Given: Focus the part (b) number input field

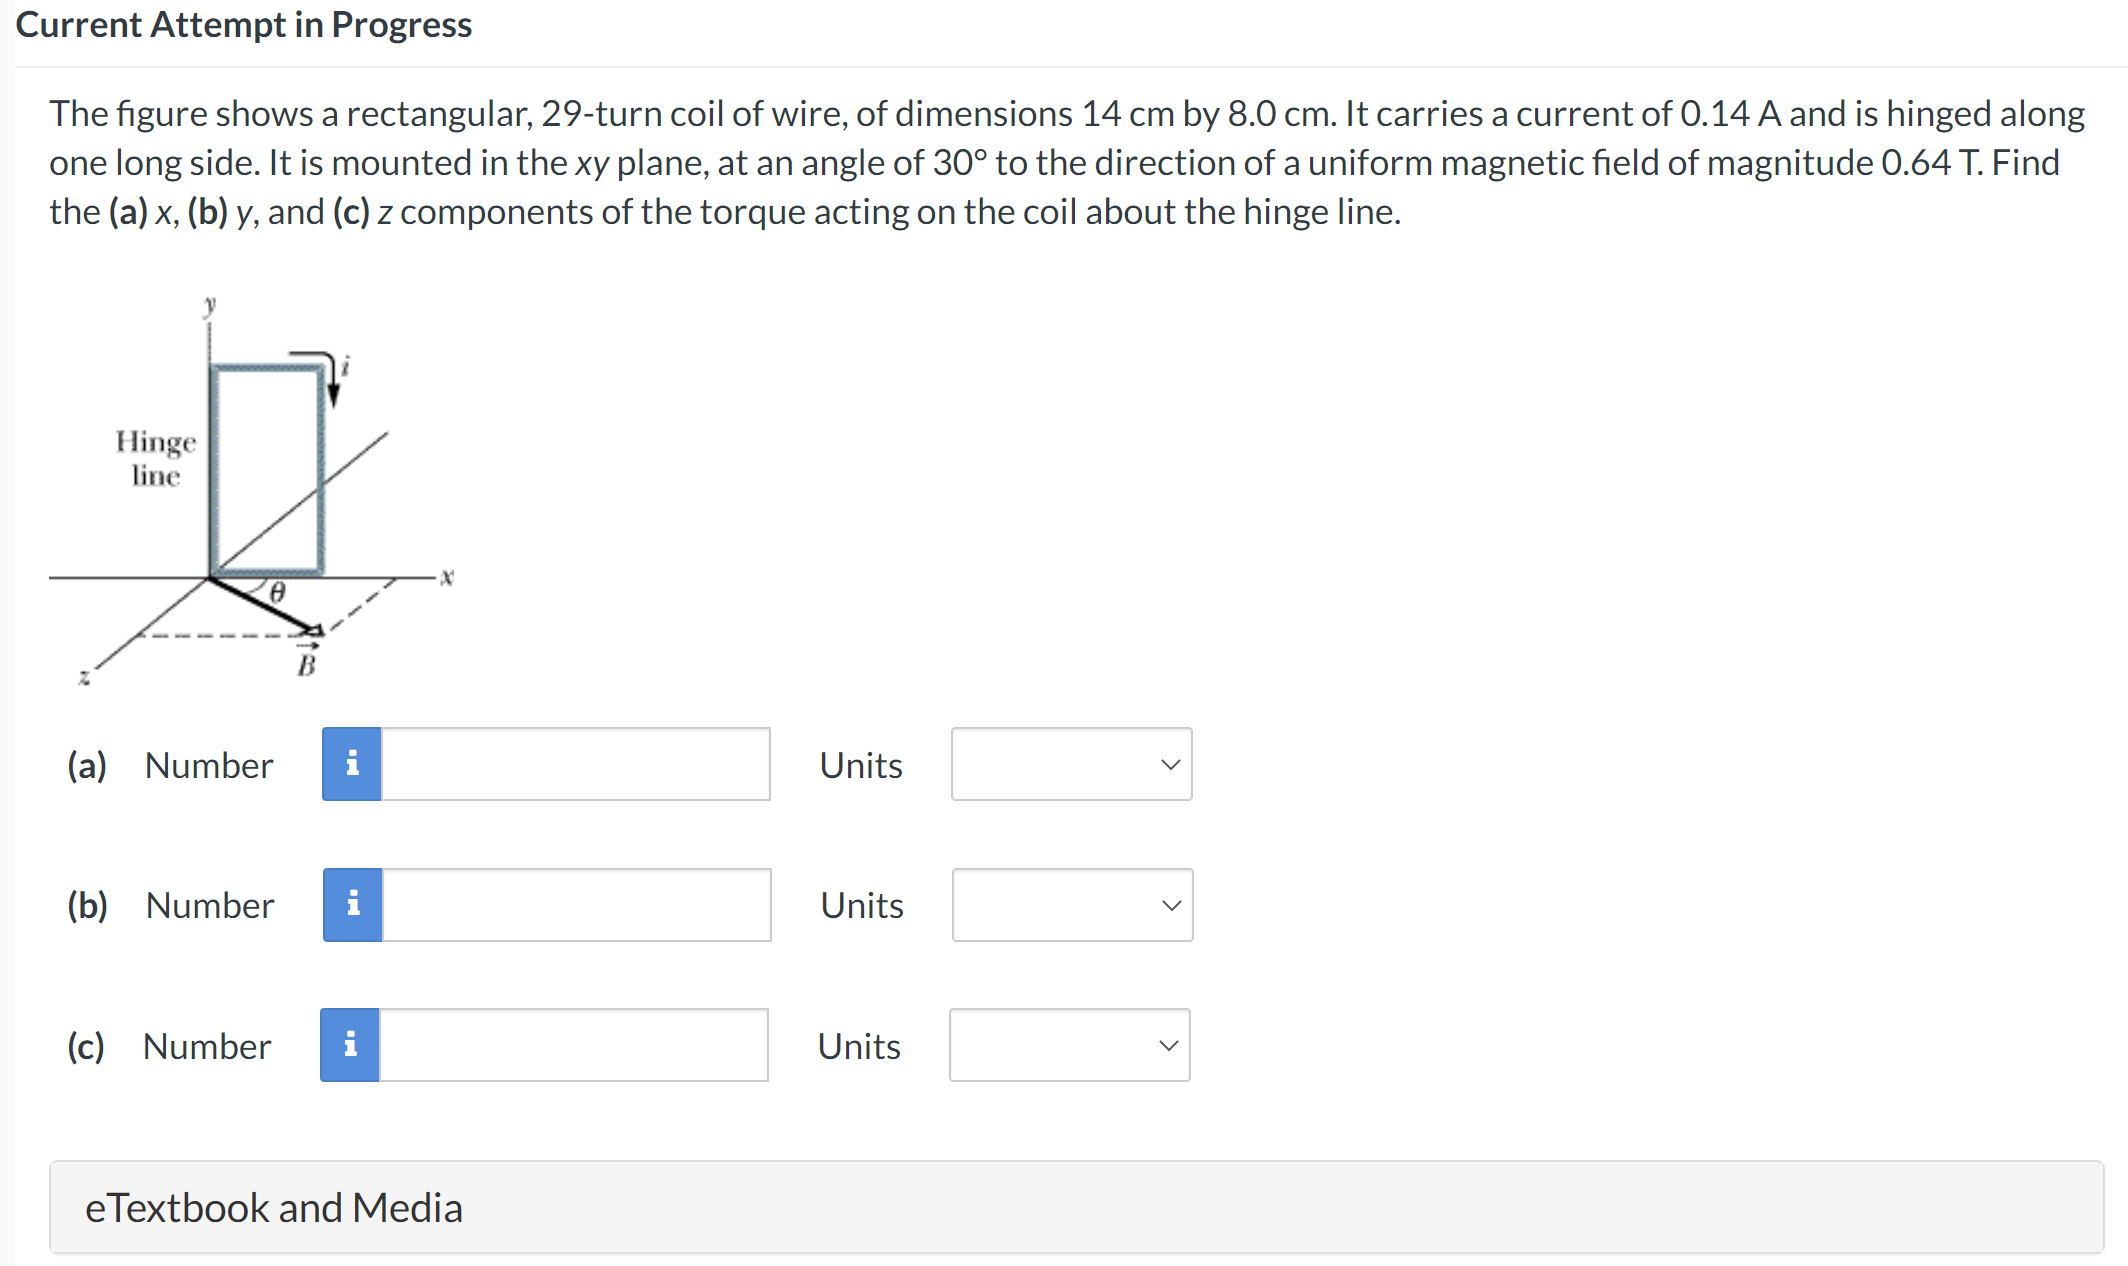Looking at the screenshot, I should [577, 905].
